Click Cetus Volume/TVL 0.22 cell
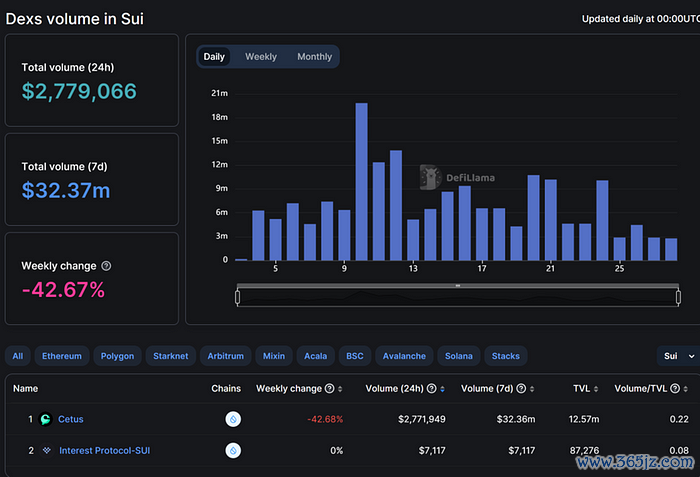Viewport: 700px width, 477px height. (x=679, y=419)
